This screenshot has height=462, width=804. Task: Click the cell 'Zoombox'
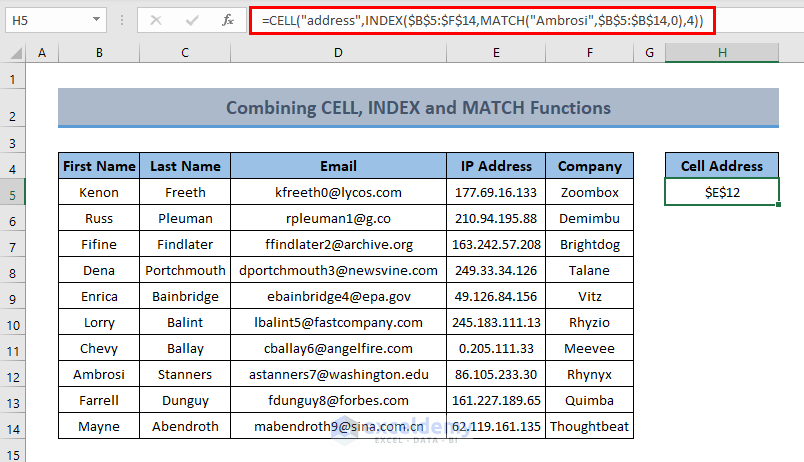[590, 192]
